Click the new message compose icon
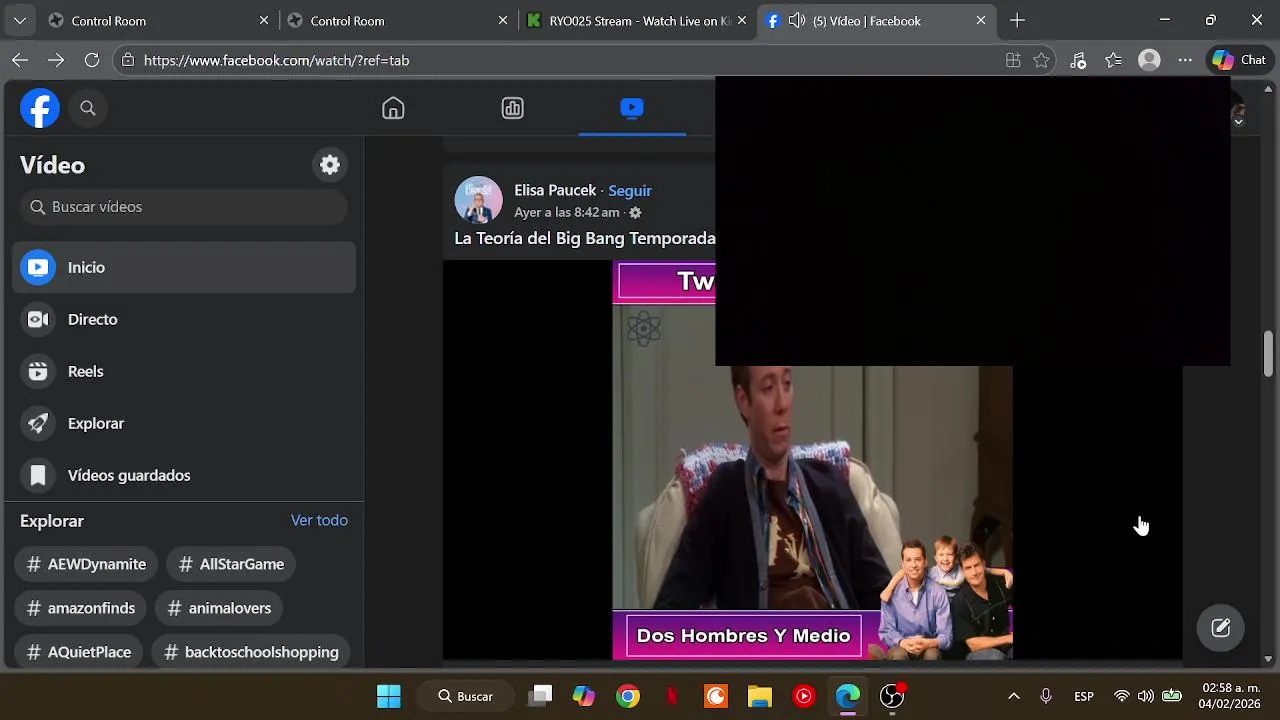This screenshot has width=1280, height=720. [x=1221, y=628]
